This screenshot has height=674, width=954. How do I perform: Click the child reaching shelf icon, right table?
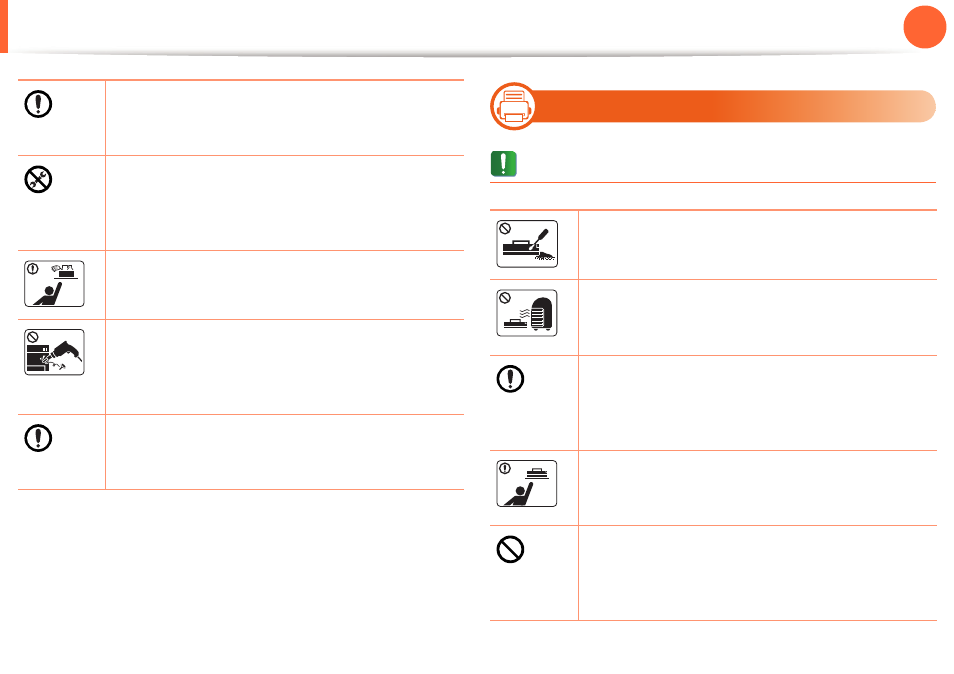click(x=527, y=484)
